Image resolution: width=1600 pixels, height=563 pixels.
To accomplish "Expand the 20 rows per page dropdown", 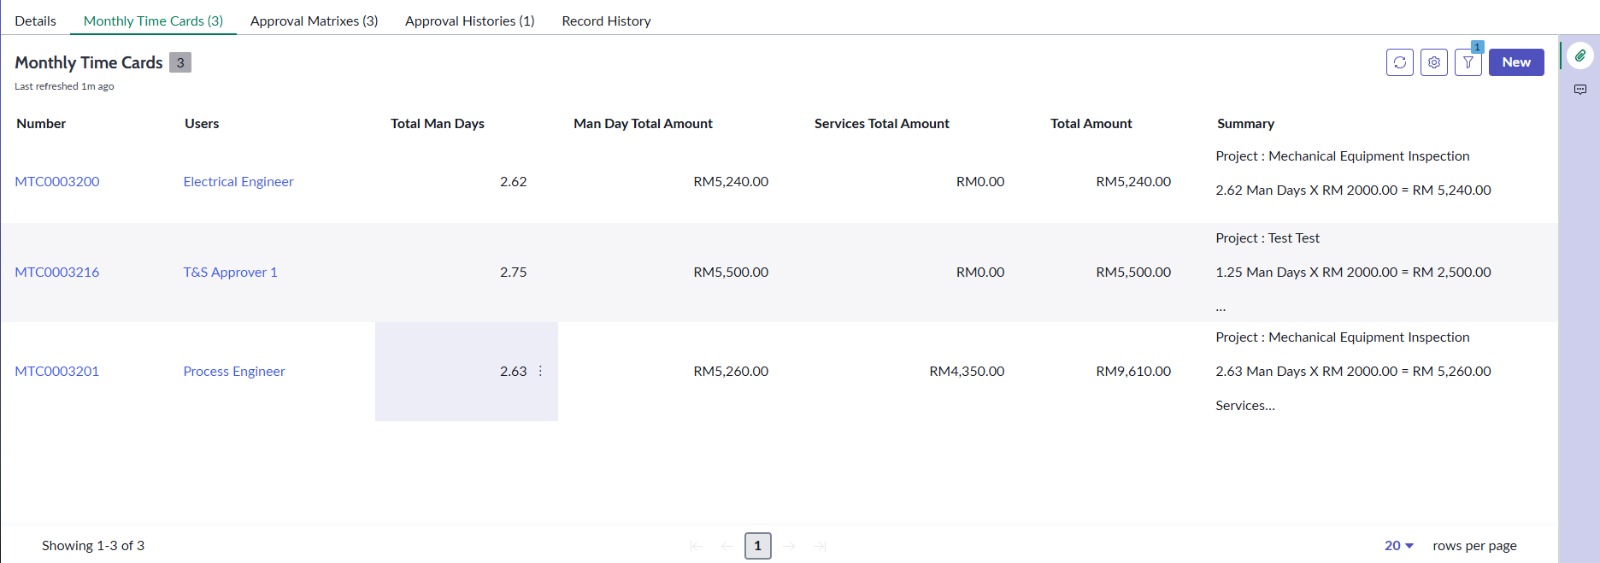I will coord(1399,546).
